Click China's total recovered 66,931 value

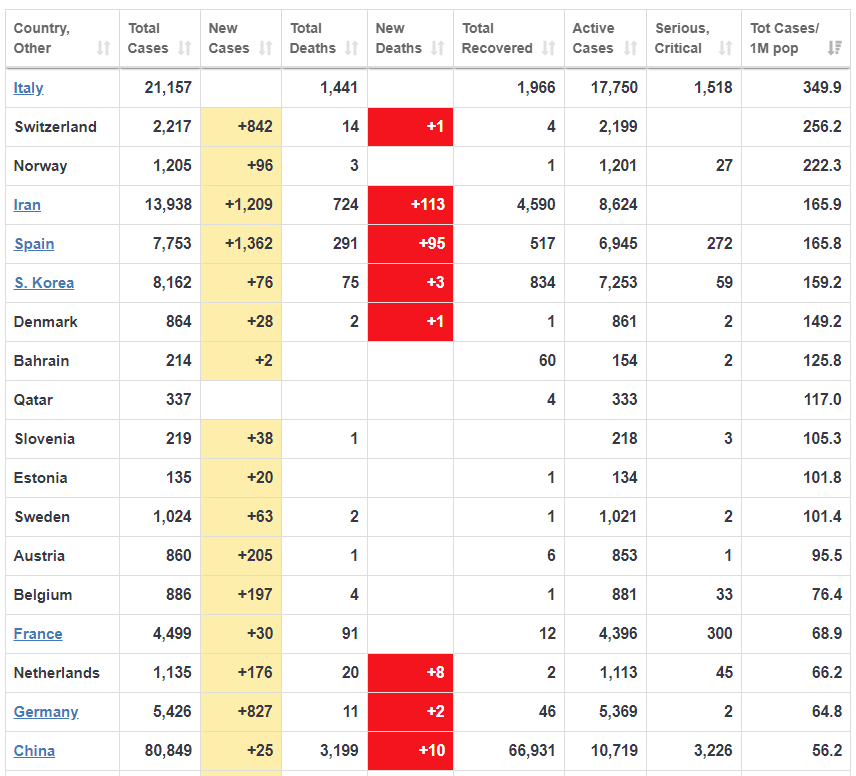pyautogui.click(x=532, y=751)
